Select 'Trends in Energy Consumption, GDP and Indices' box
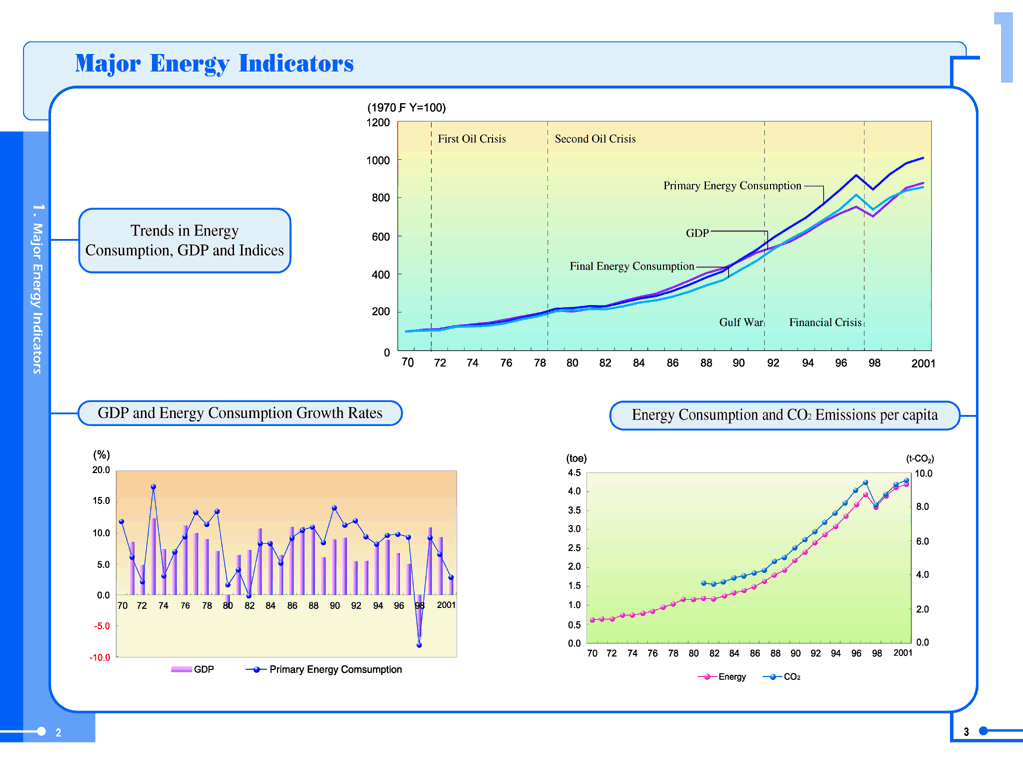1023x766 pixels. pos(185,241)
